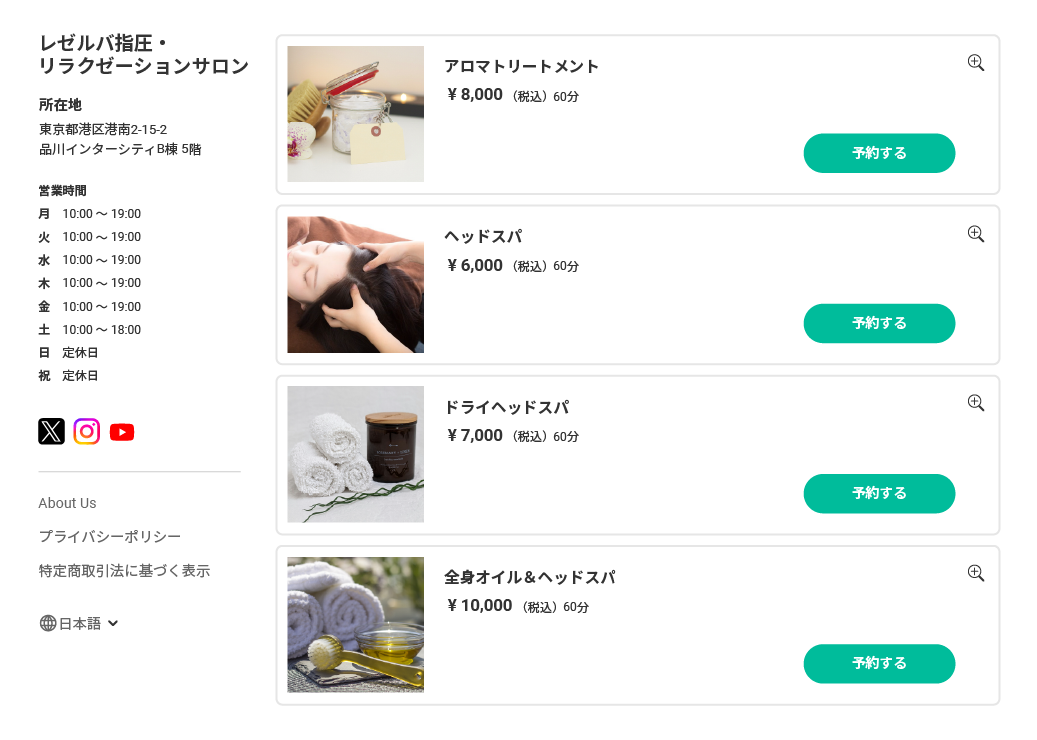Click the ドライヘッドスパ towel thumbnail

tap(355, 454)
